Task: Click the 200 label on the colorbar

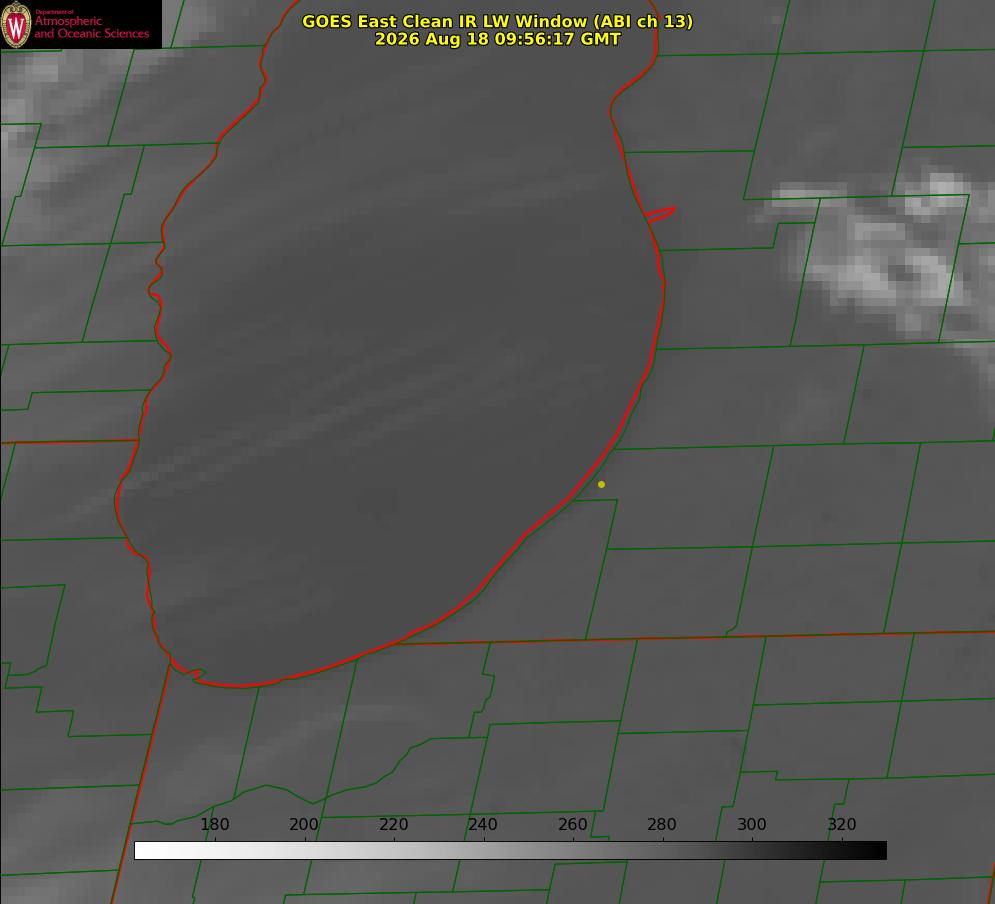Action: point(304,824)
